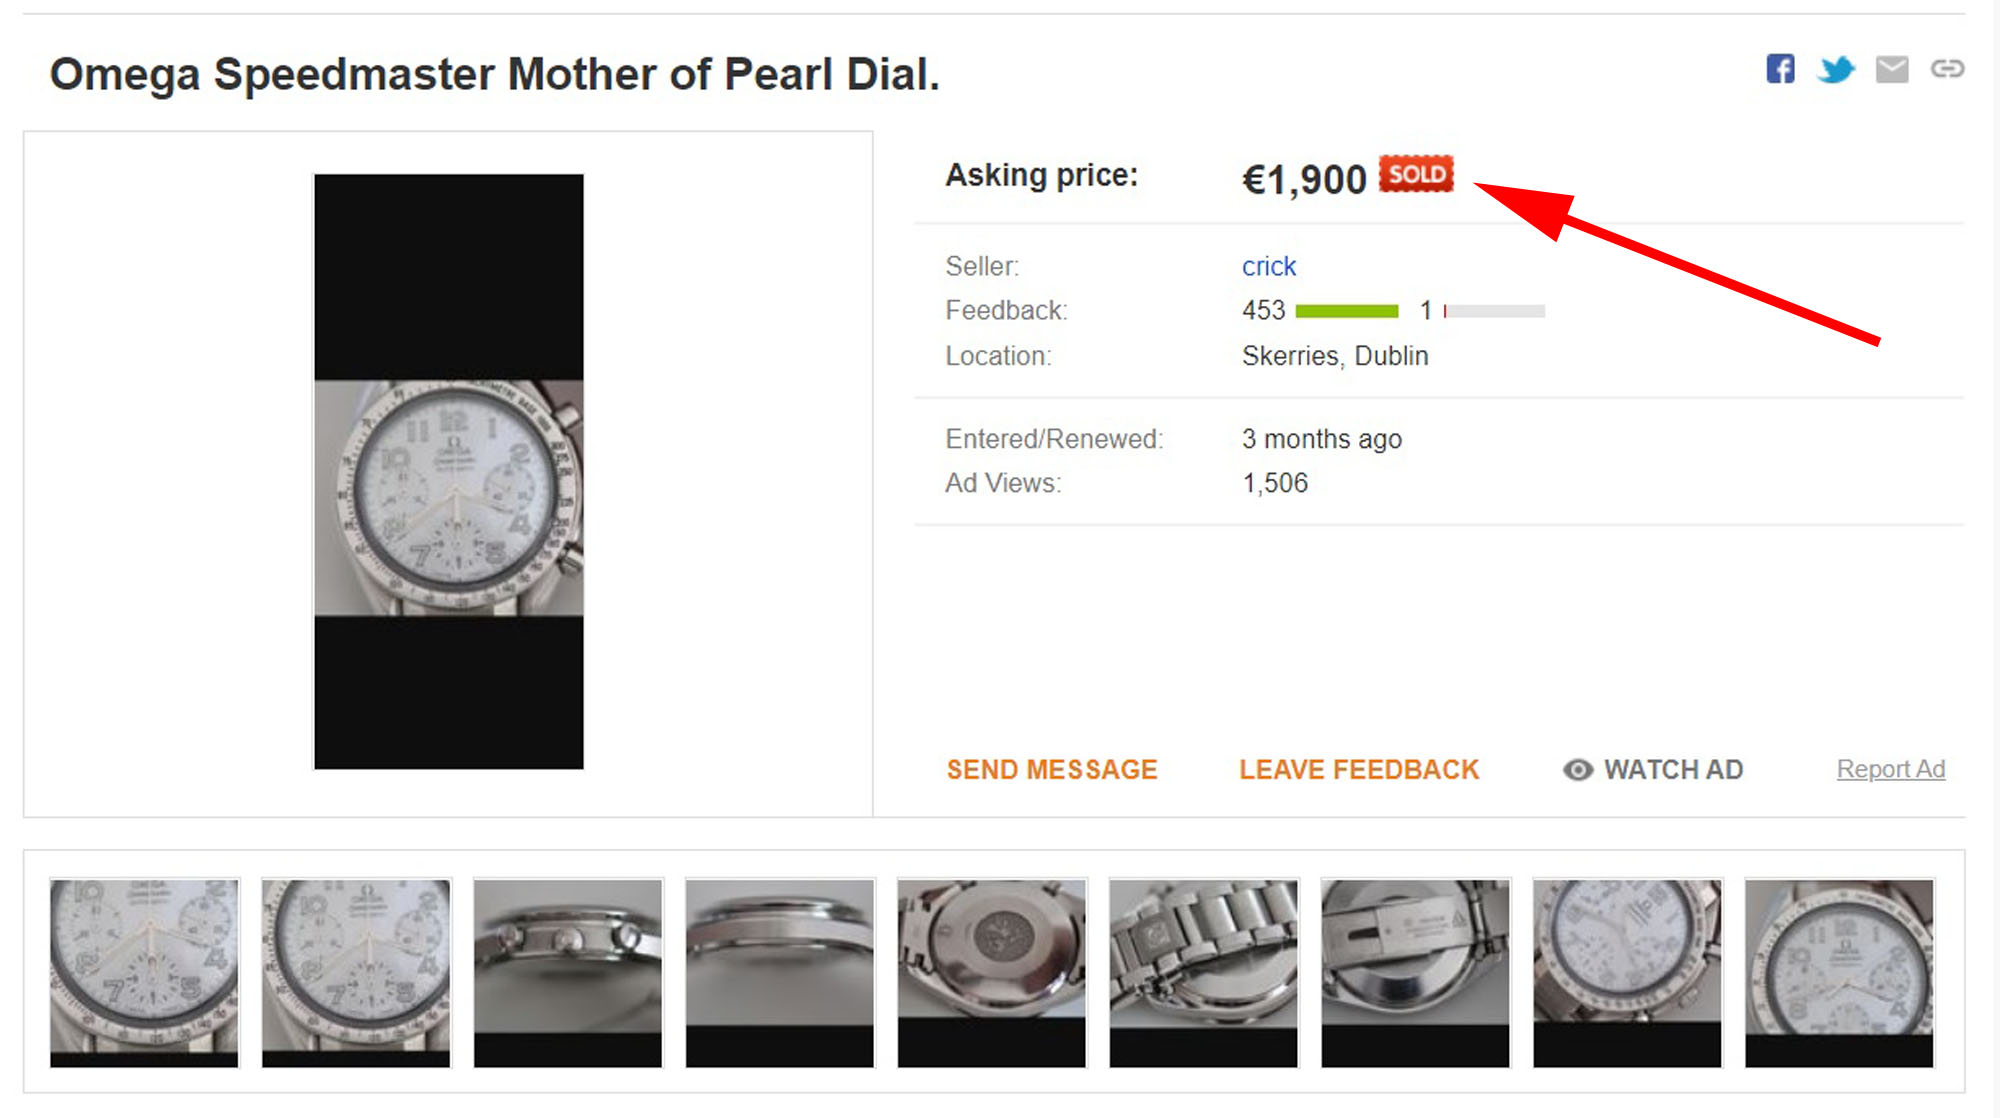Viewport: 2000px width, 1118px height.
Task: Copy the ad link icon
Action: tap(1947, 69)
